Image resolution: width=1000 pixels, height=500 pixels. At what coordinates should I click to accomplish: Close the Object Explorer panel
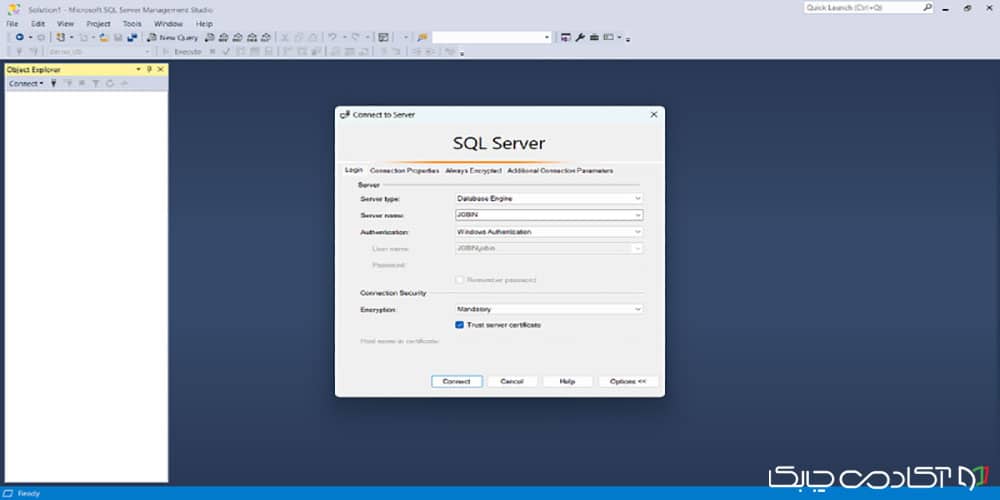(160, 69)
